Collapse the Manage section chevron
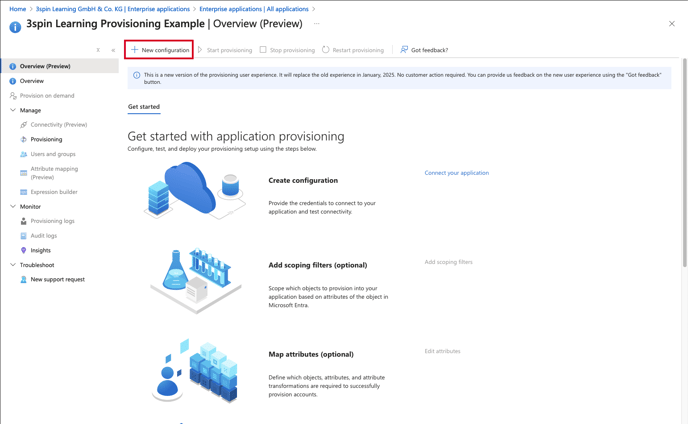The width and height of the screenshot is (688, 424). tap(13, 110)
